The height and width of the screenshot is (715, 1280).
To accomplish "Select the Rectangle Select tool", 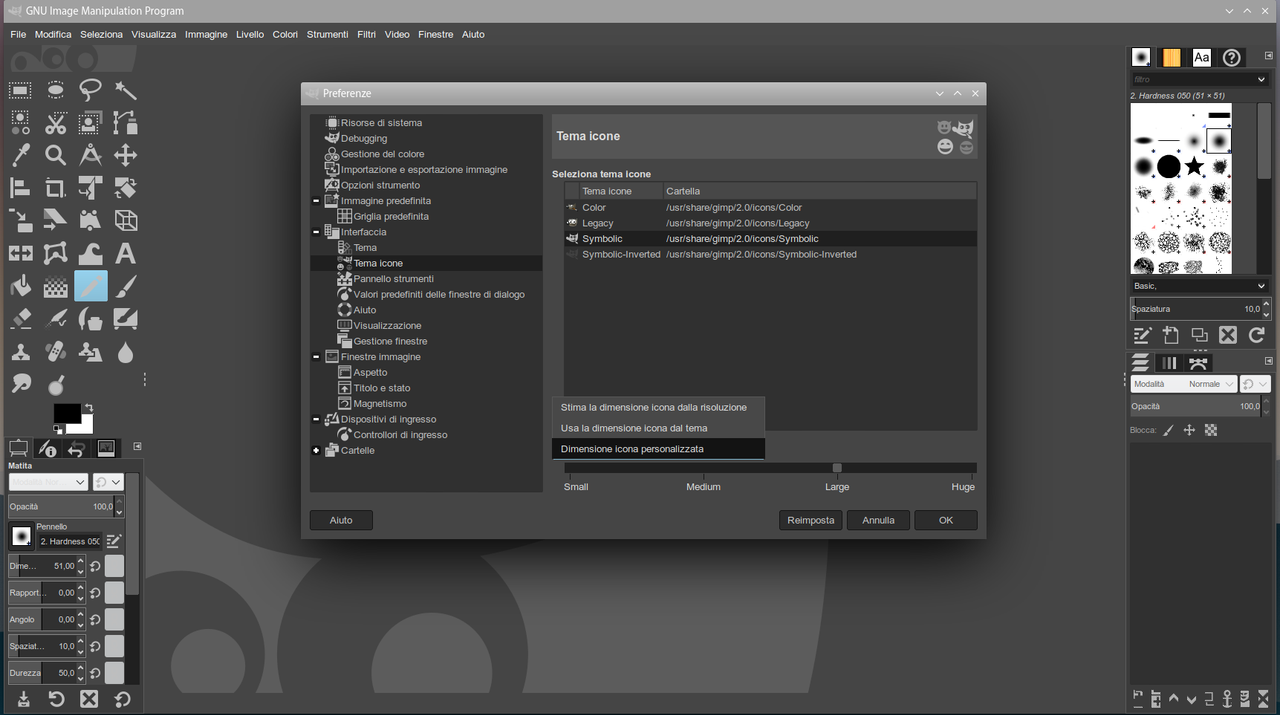I will click(20, 90).
